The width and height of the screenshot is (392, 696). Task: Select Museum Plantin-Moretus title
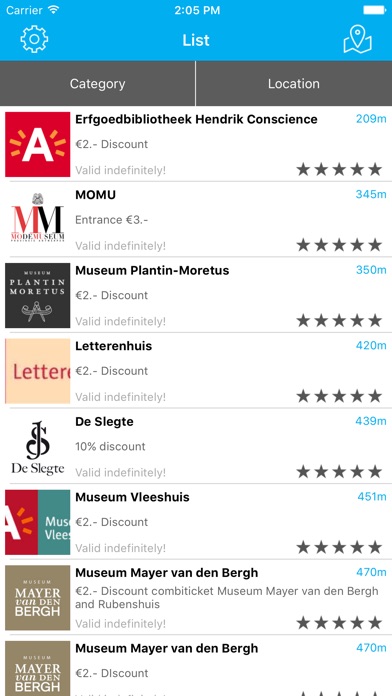coord(152,270)
